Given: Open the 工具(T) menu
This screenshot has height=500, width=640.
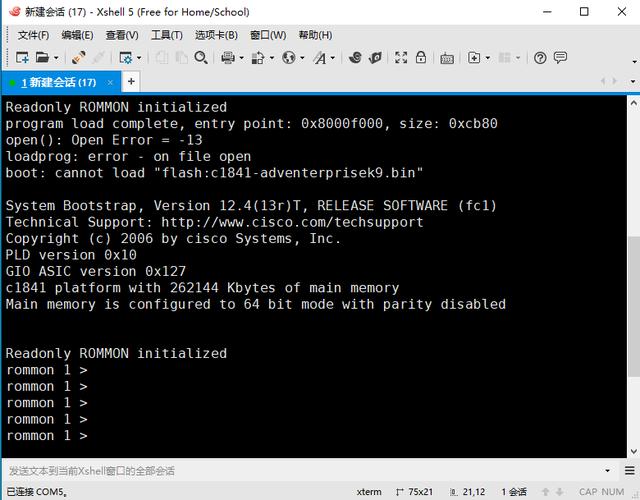Looking at the screenshot, I should pos(167,35).
